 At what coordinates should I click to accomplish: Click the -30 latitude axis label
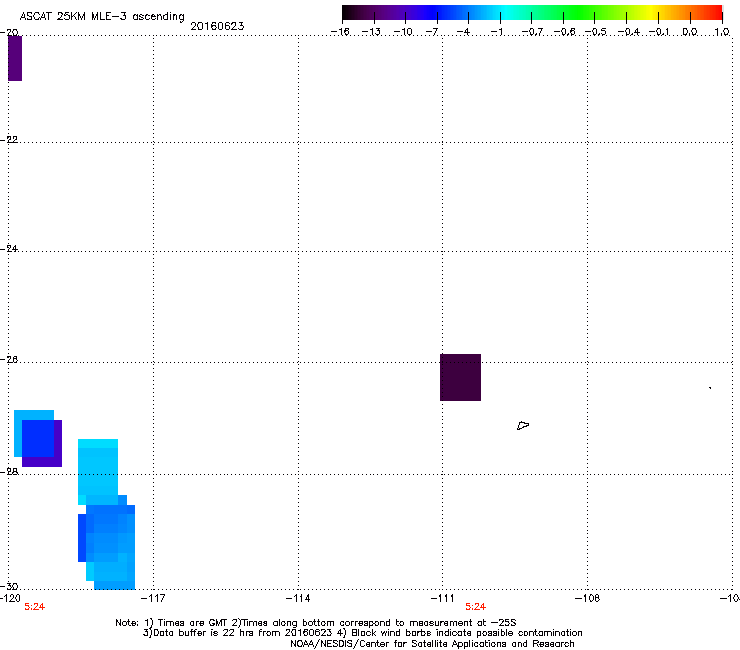tap(9, 586)
